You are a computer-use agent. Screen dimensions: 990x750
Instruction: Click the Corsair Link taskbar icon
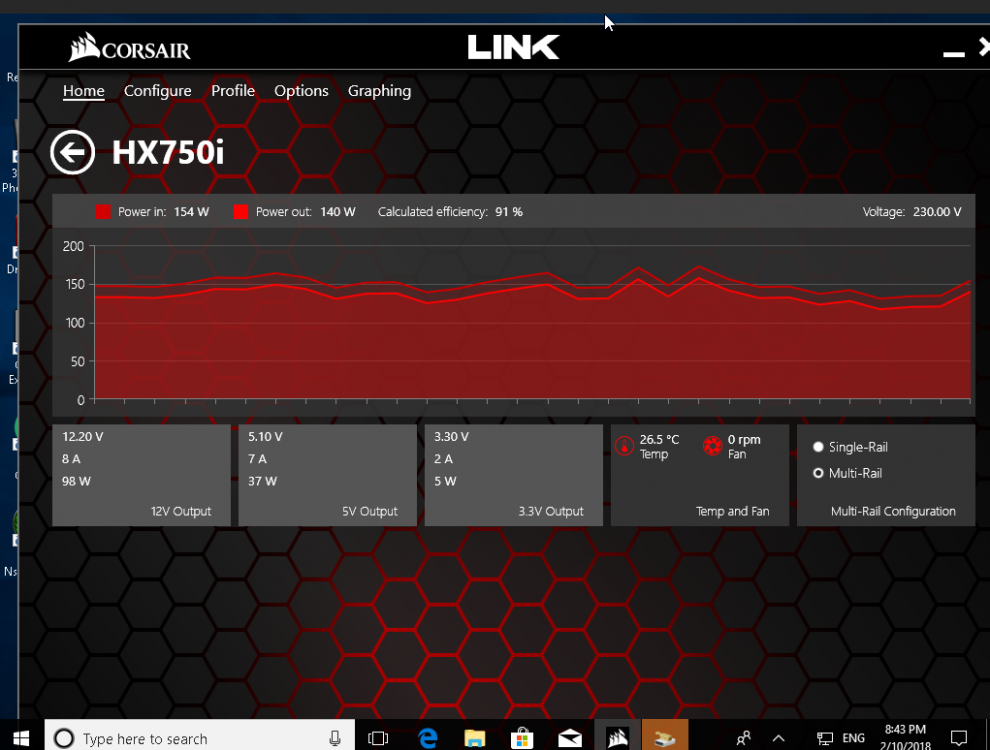pyautogui.click(x=617, y=737)
